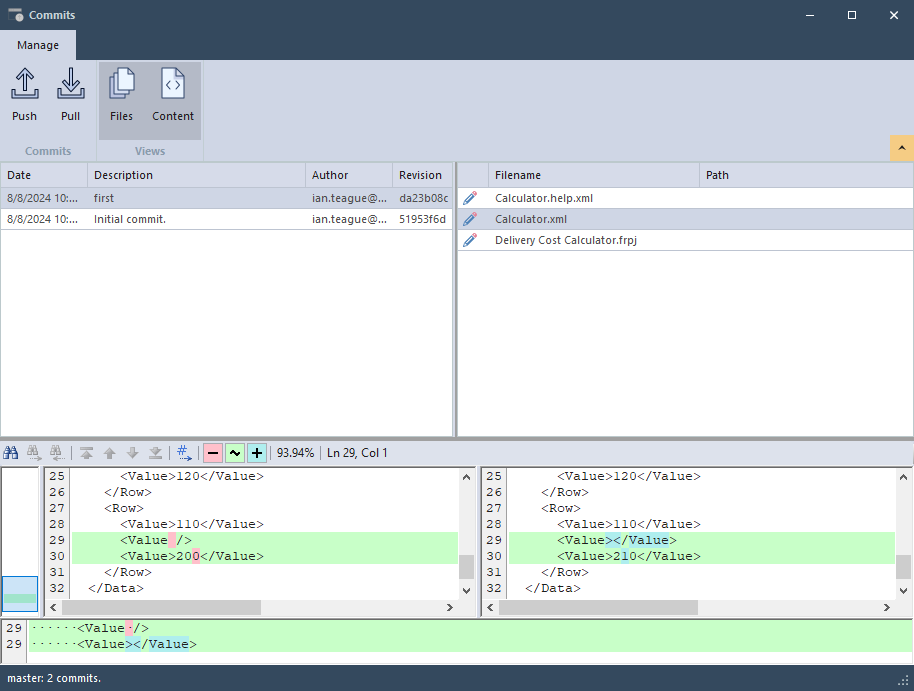Sort files by Filename column header
The height and width of the screenshot is (691, 914).
point(593,175)
